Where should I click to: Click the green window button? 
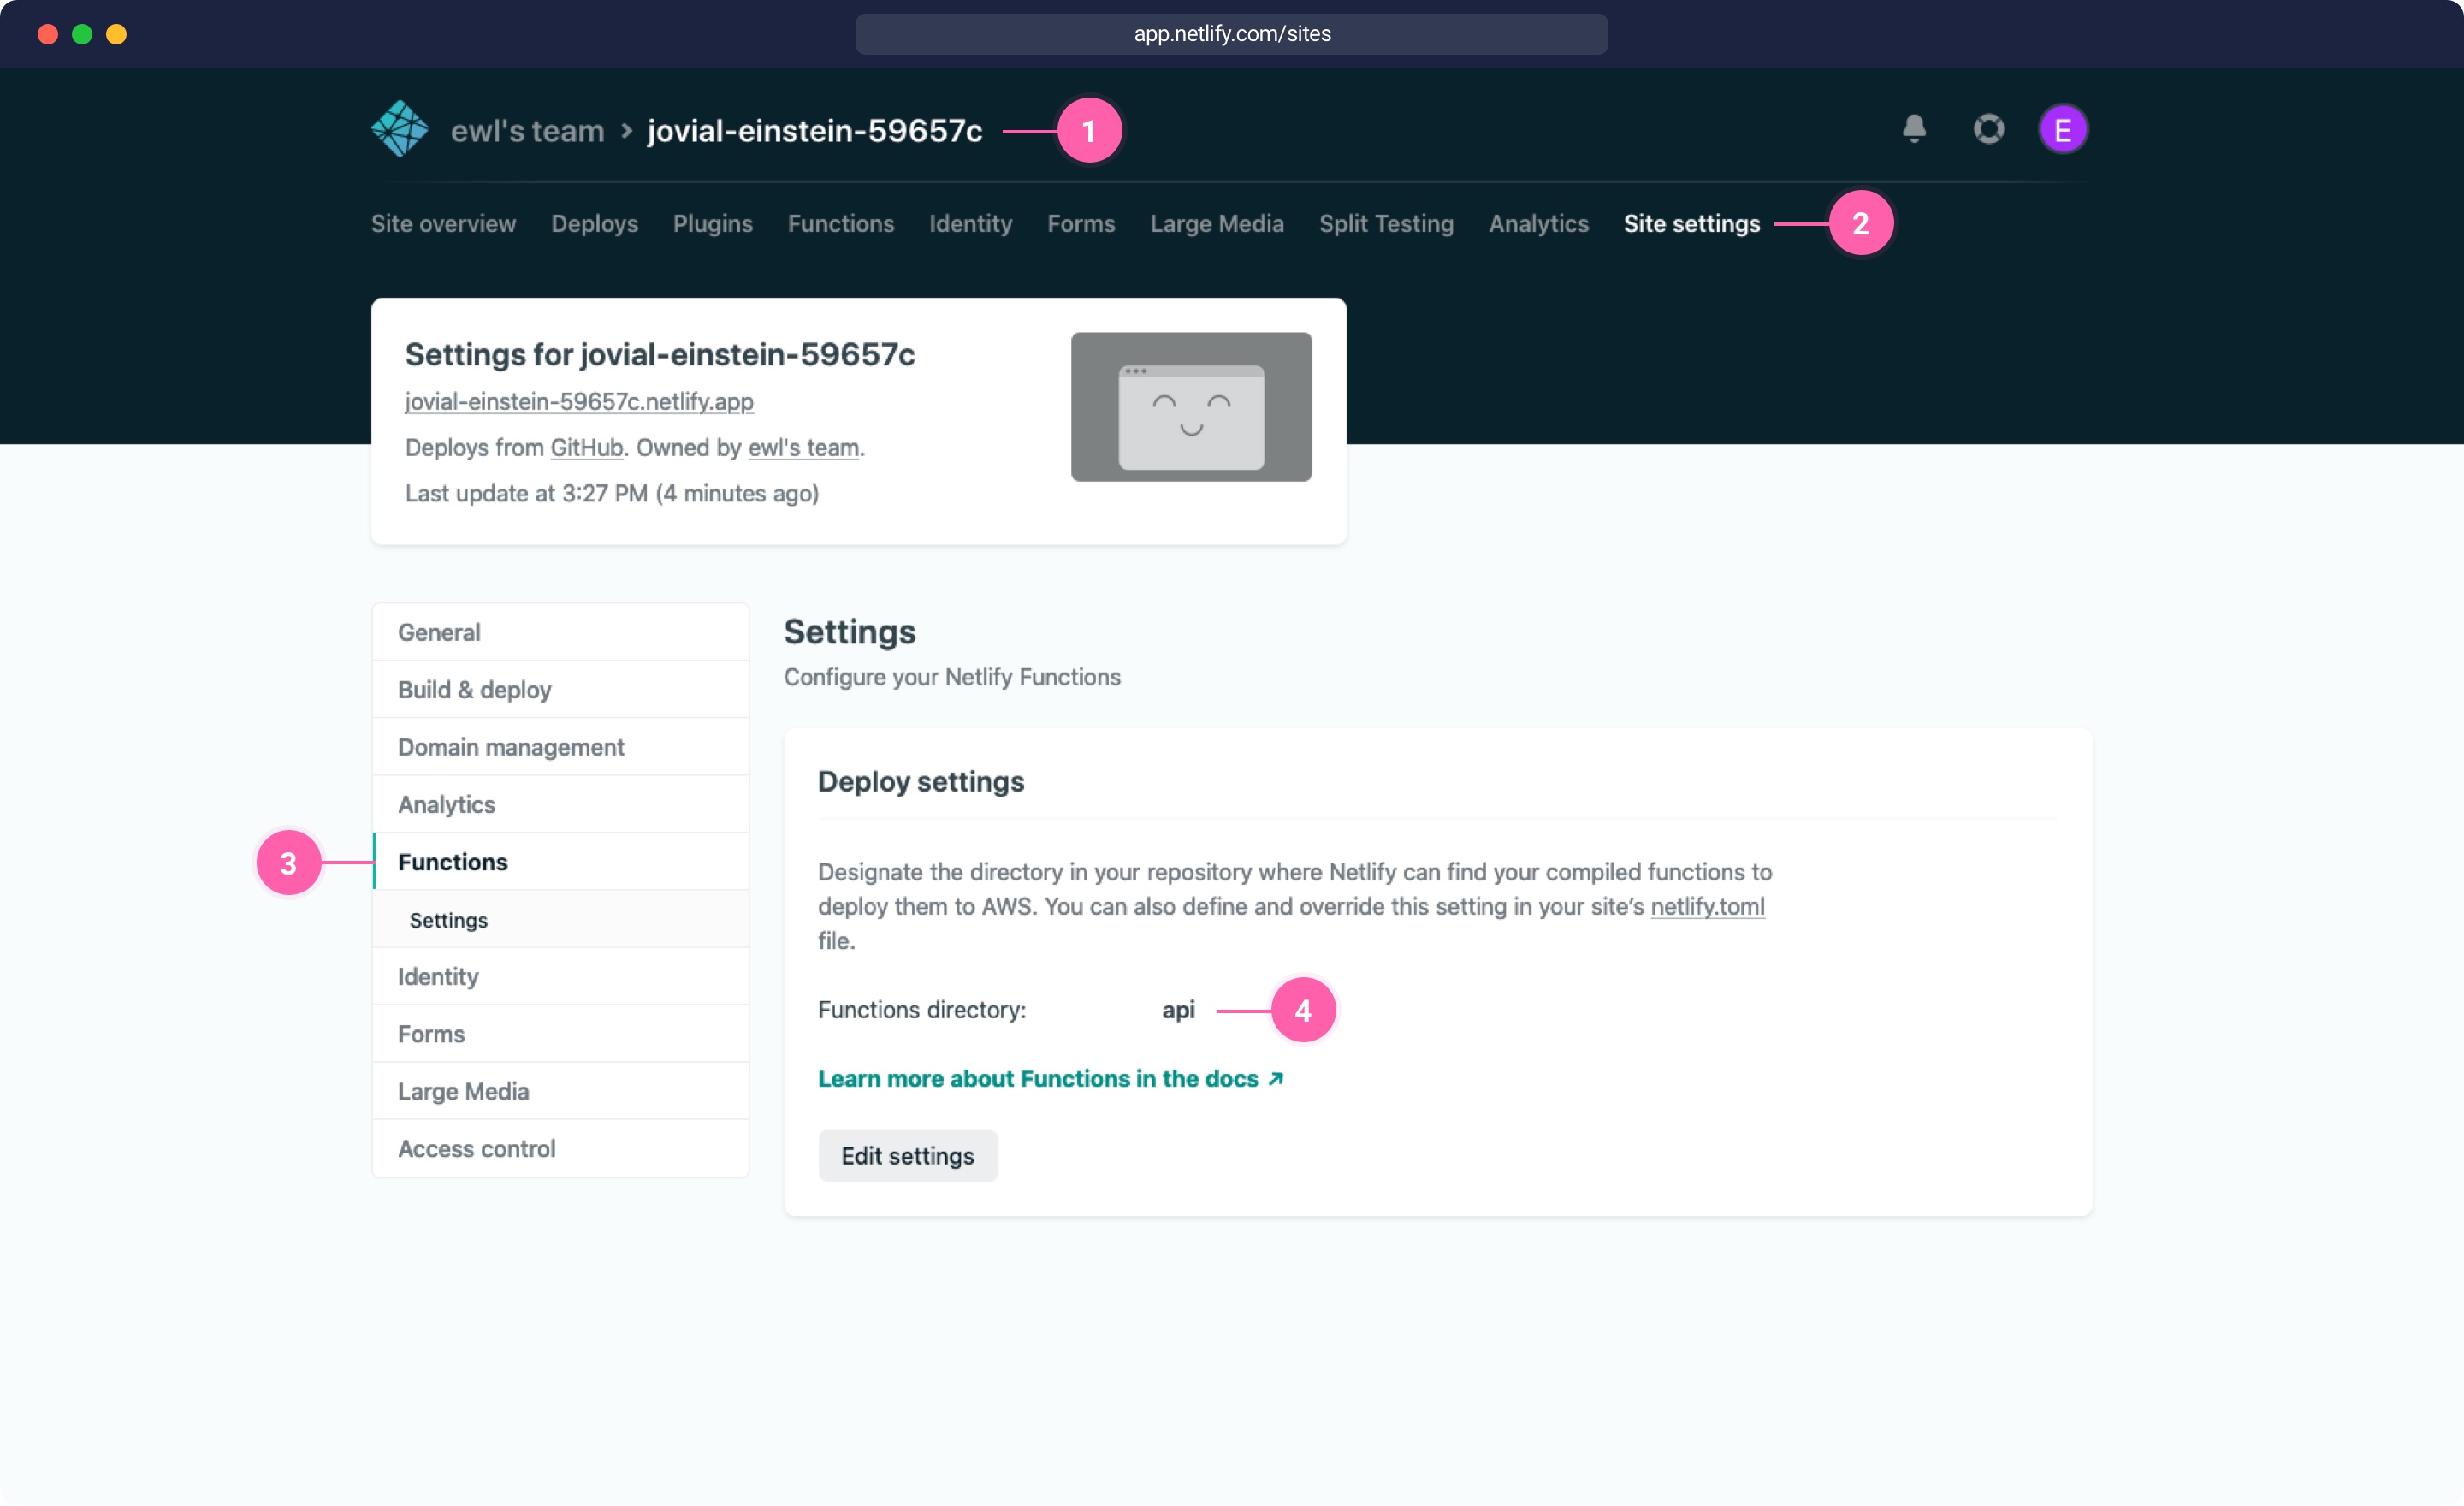[82, 34]
